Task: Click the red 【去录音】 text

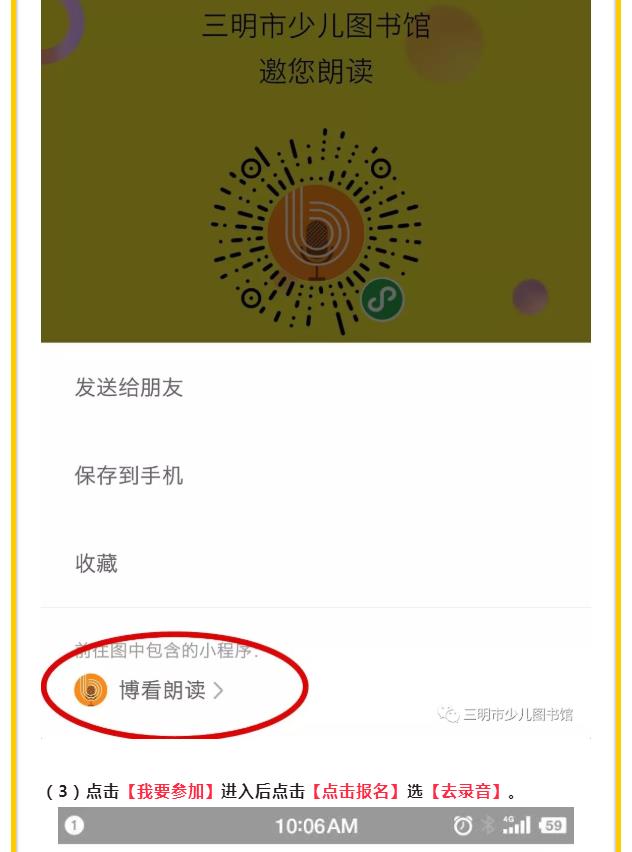Action: pyautogui.click(x=466, y=791)
